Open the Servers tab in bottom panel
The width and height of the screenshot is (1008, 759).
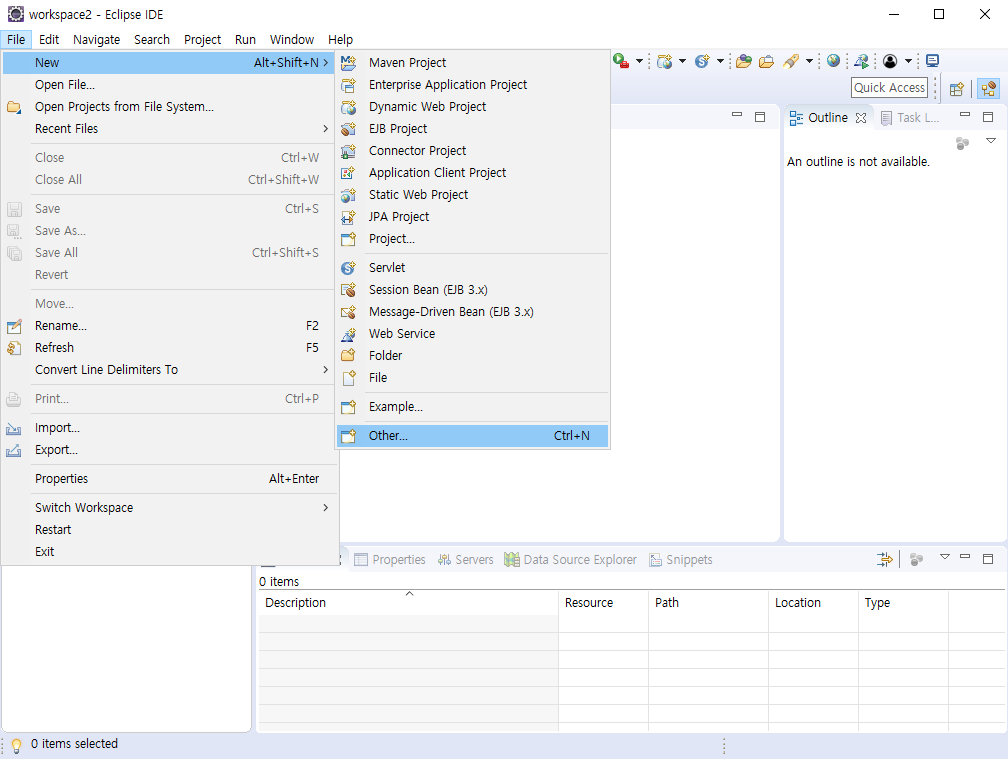(x=465, y=560)
